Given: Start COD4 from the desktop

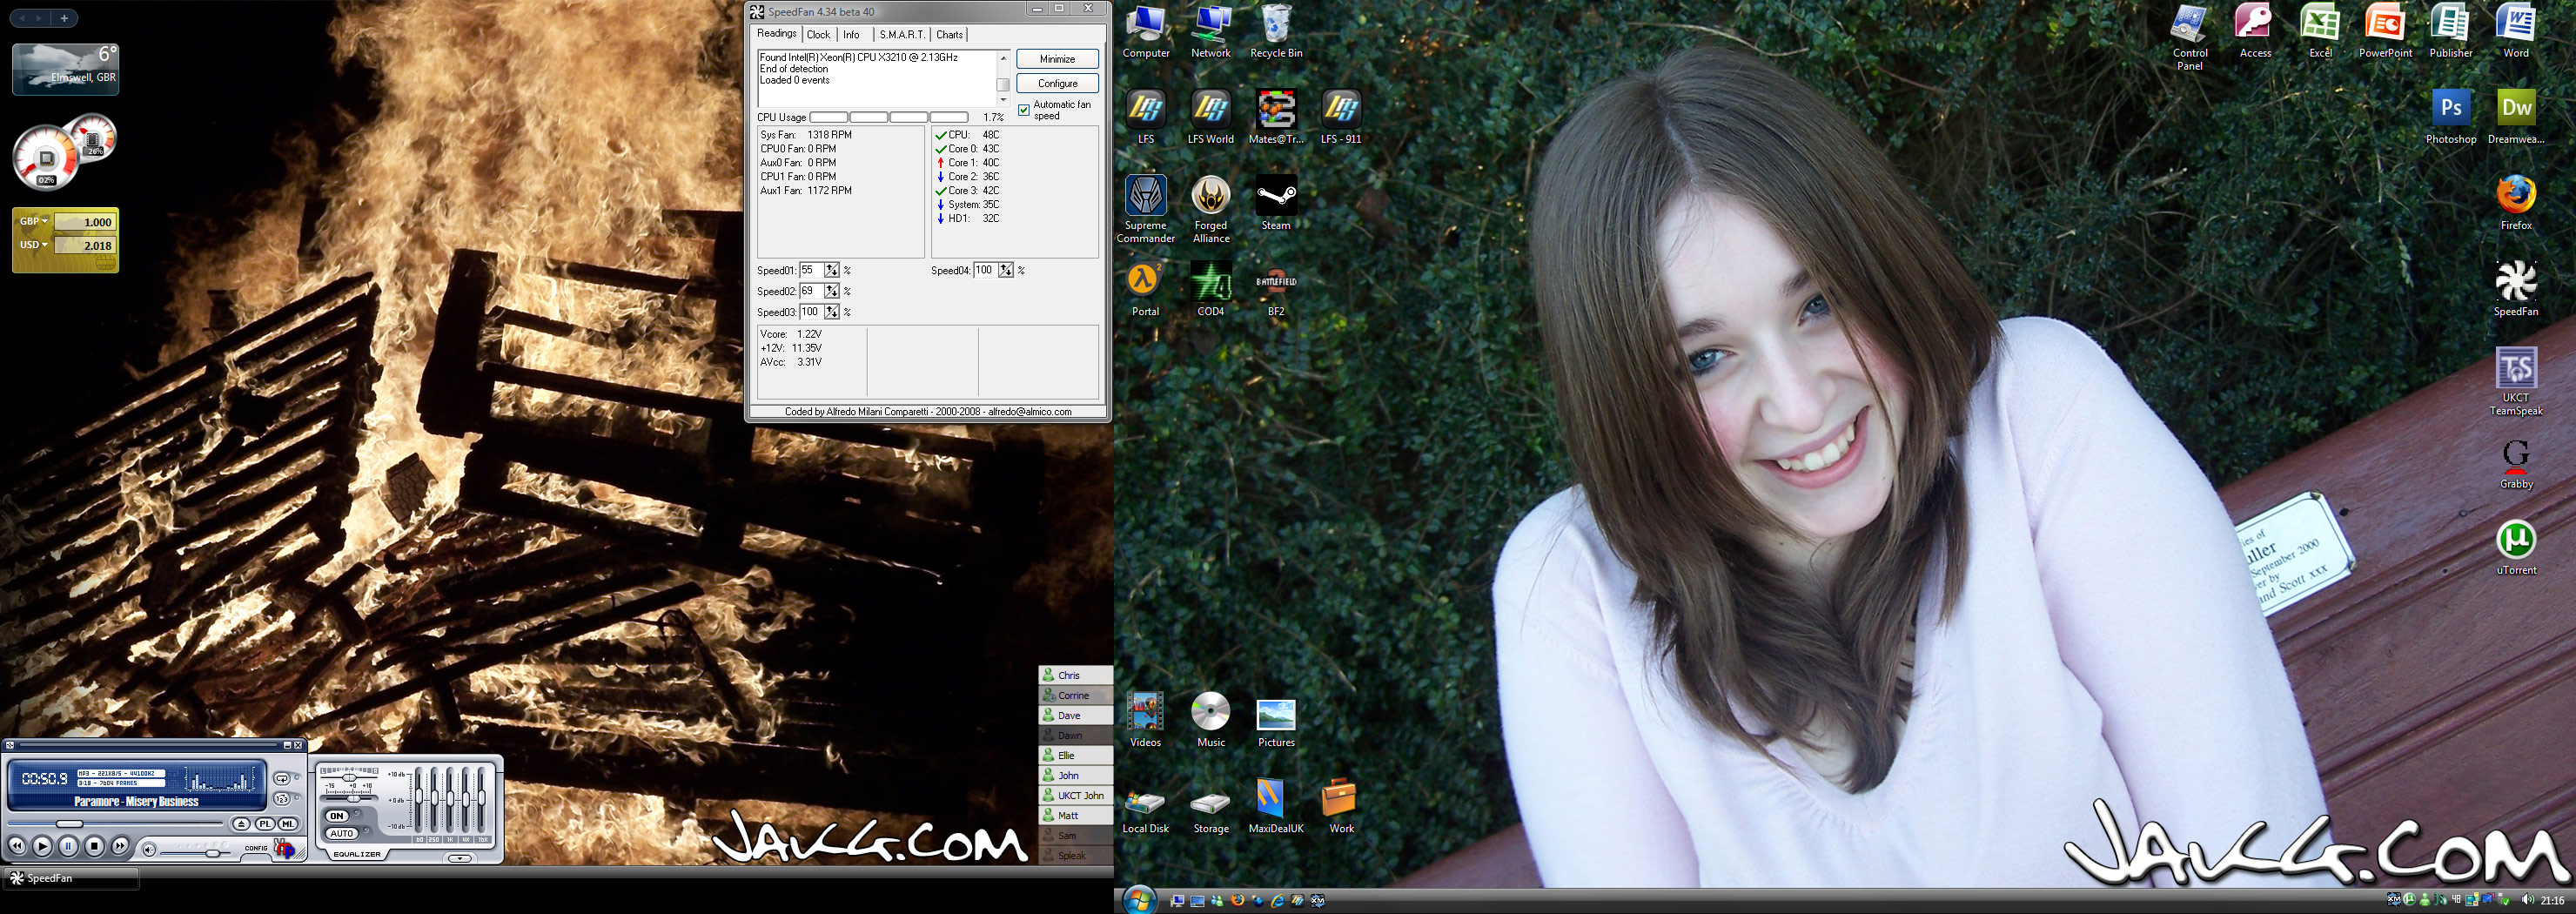Looking at the screenshot, I should point(1210,289).
